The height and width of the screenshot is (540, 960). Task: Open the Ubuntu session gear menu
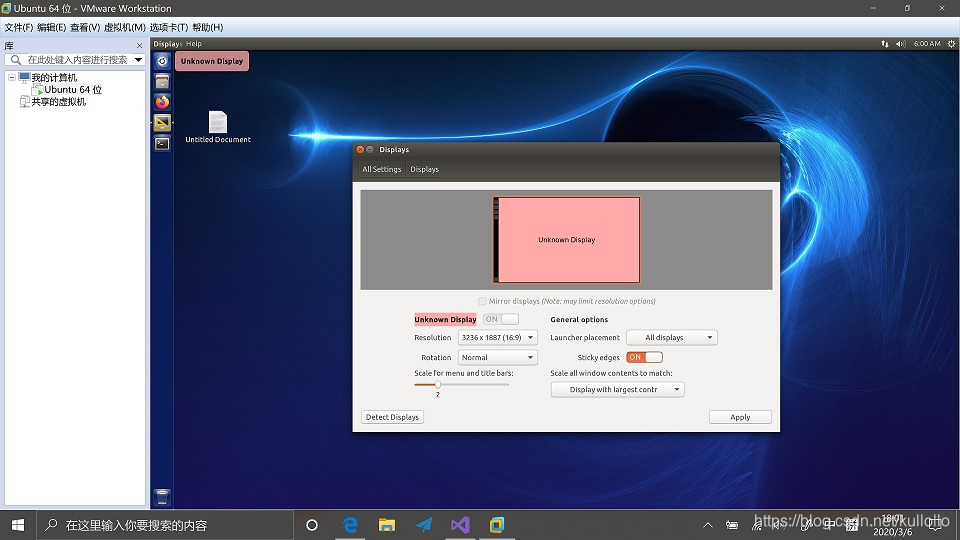[951, 44]
